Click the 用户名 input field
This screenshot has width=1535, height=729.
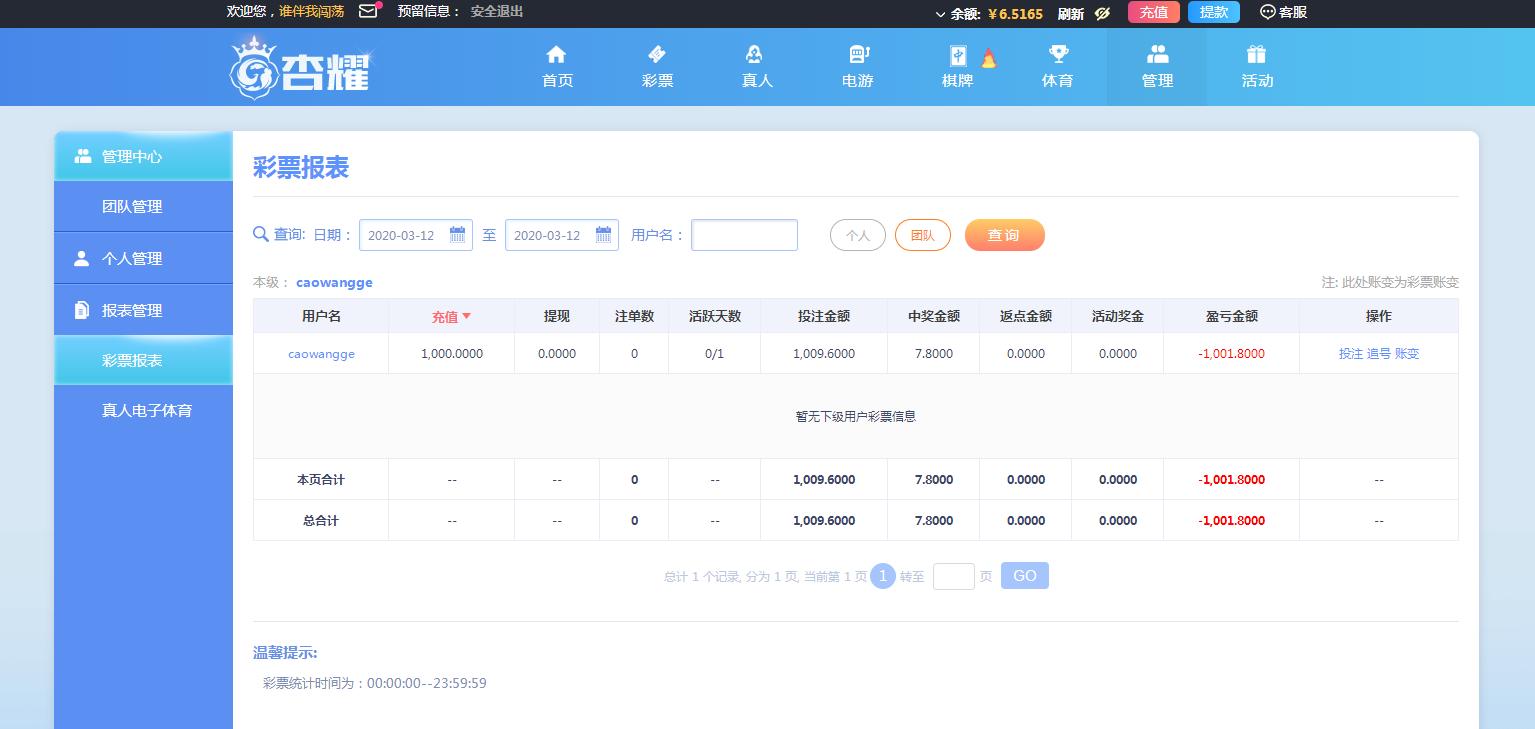point(744,235)
